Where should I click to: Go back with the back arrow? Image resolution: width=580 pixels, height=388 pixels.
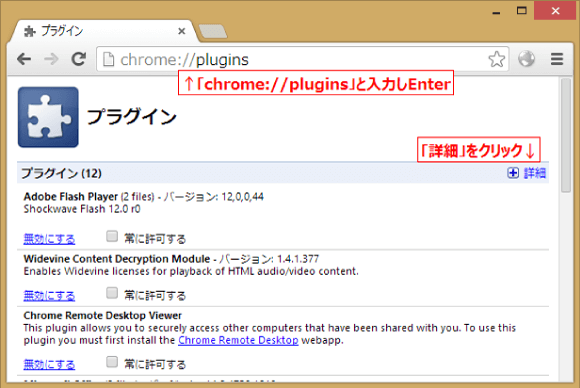pyautogui.click(x=24, y=59)
